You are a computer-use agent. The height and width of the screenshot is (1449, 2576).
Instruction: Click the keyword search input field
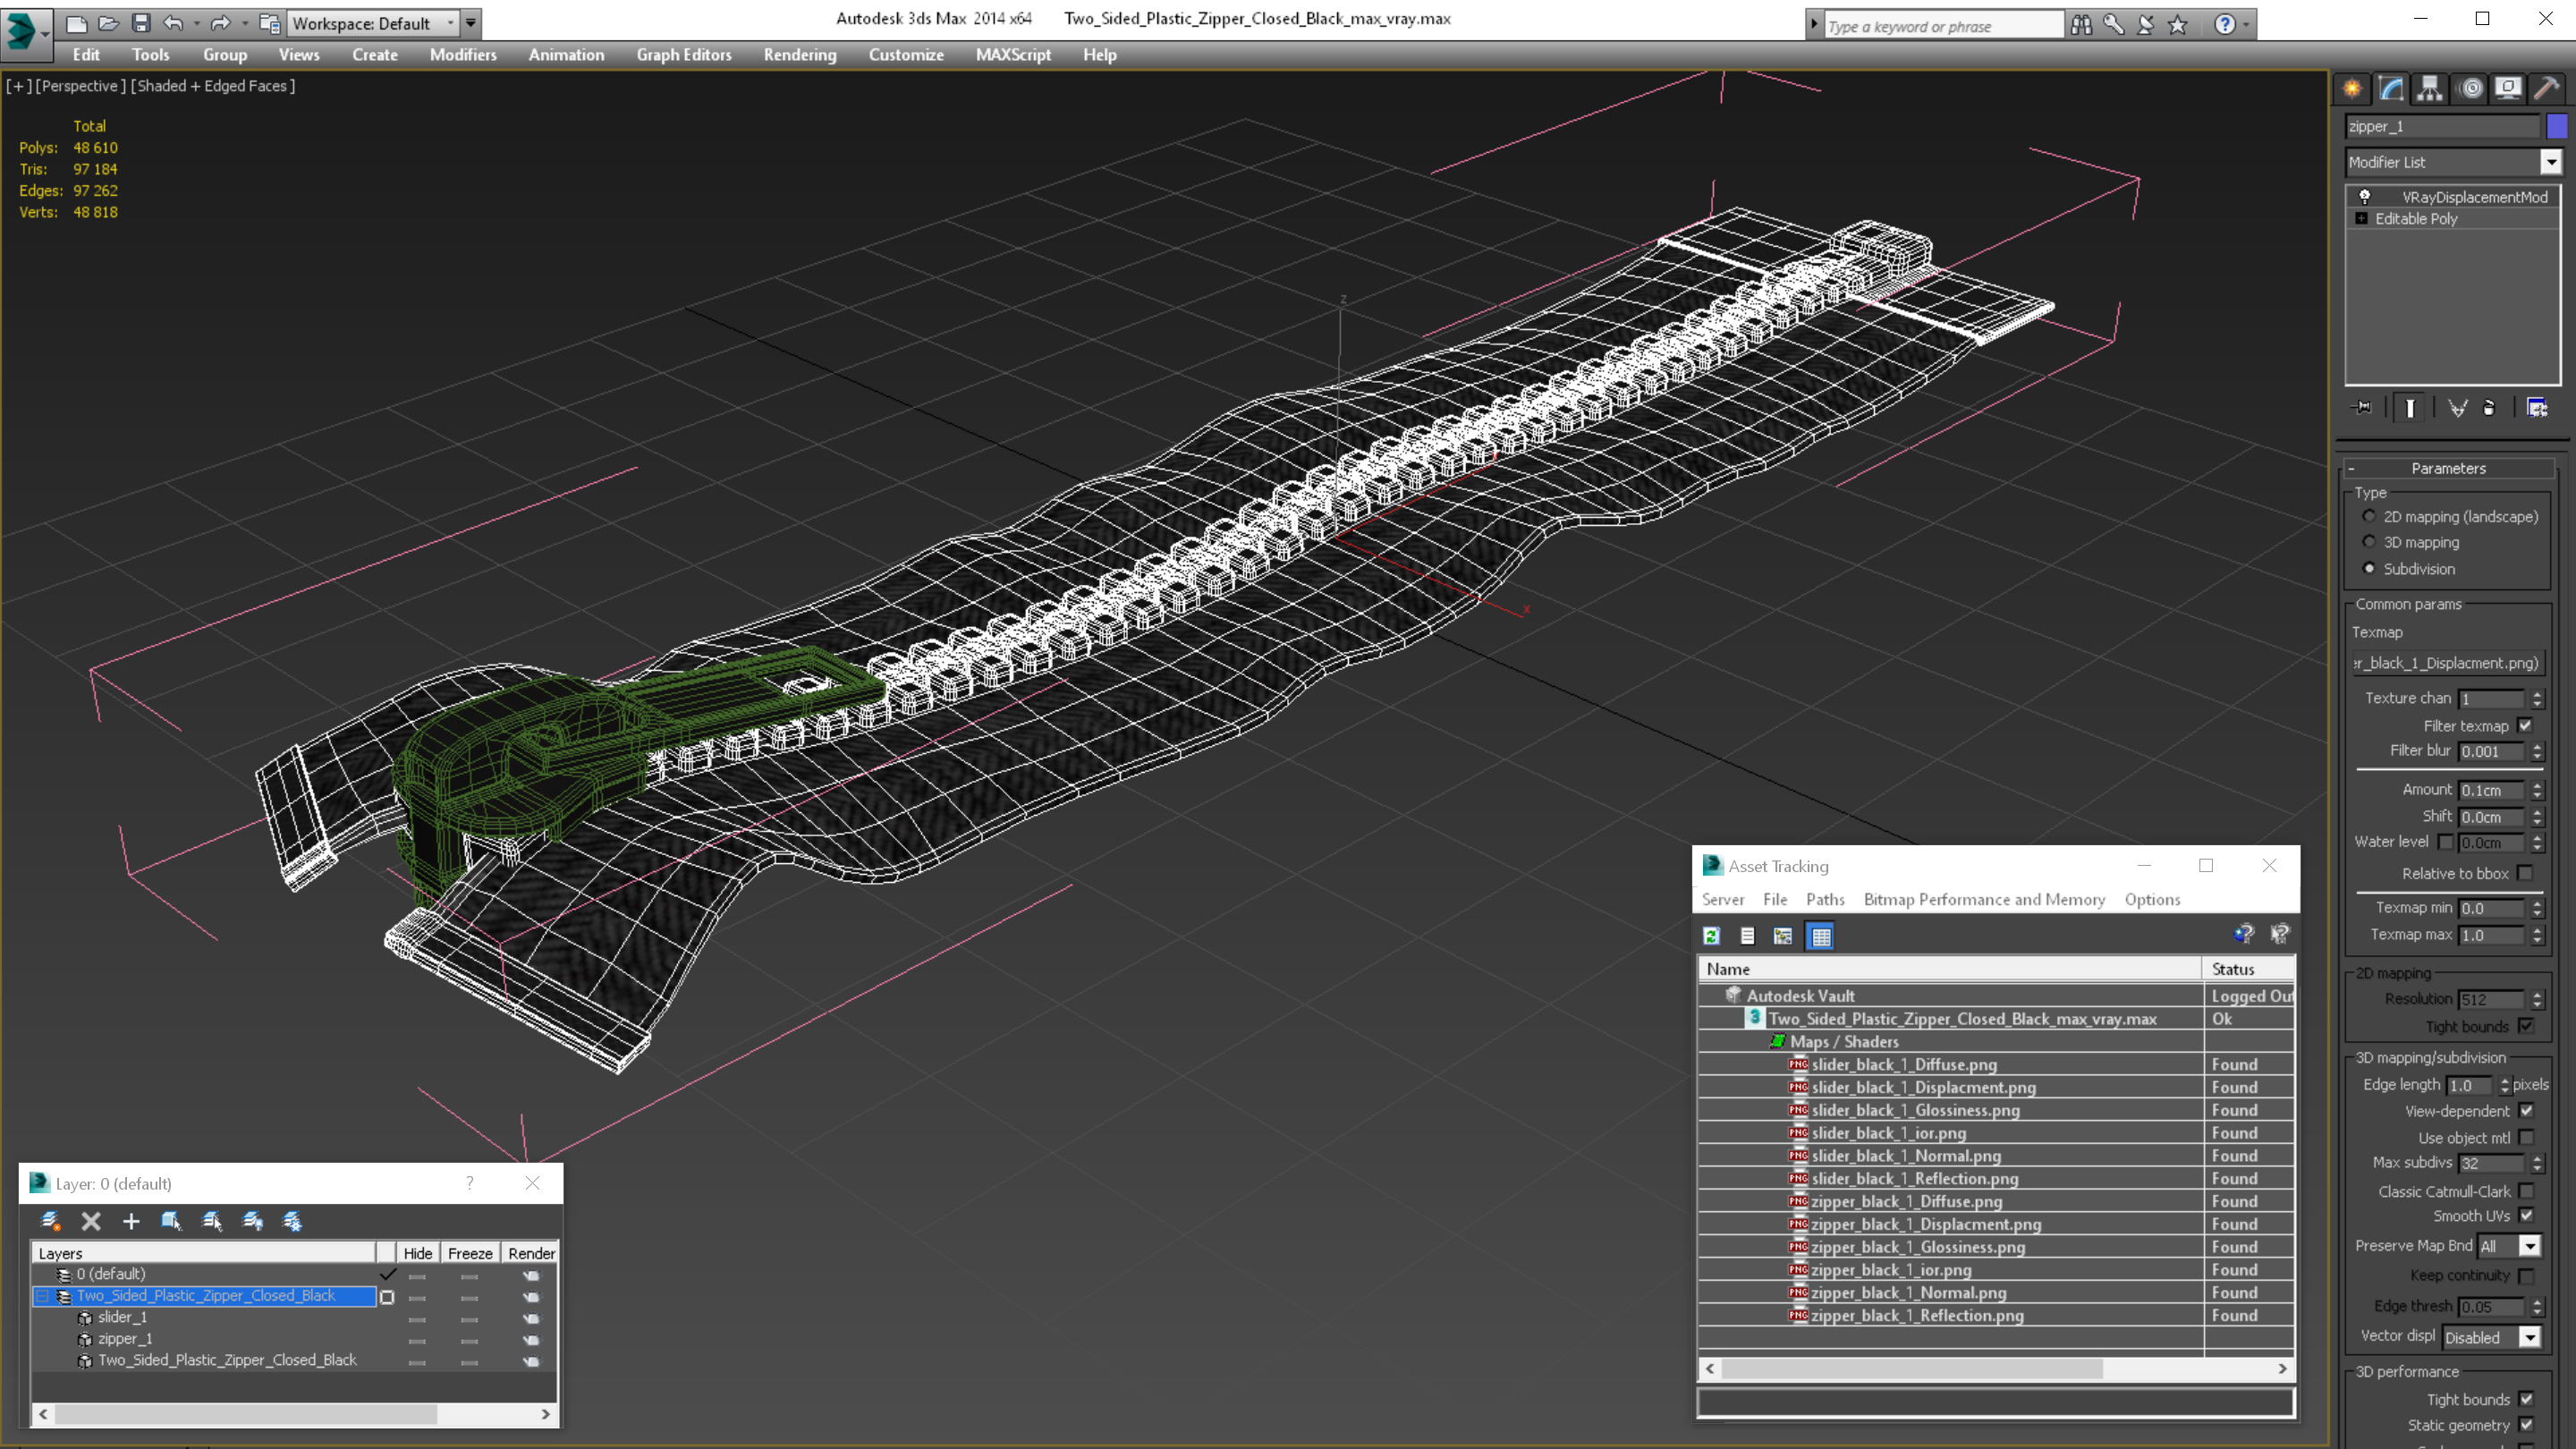(1943, 26)
